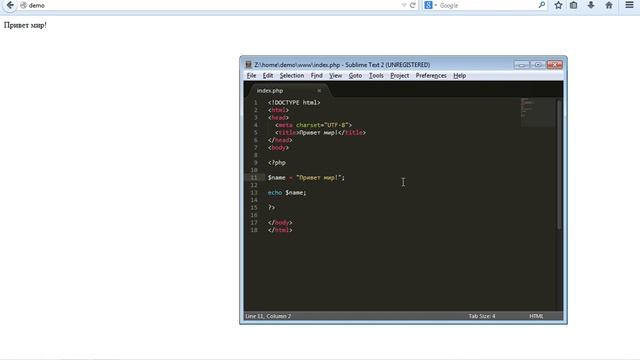Open the Project menu
Viewport: 640px width, 360px height.
(399, 76)
